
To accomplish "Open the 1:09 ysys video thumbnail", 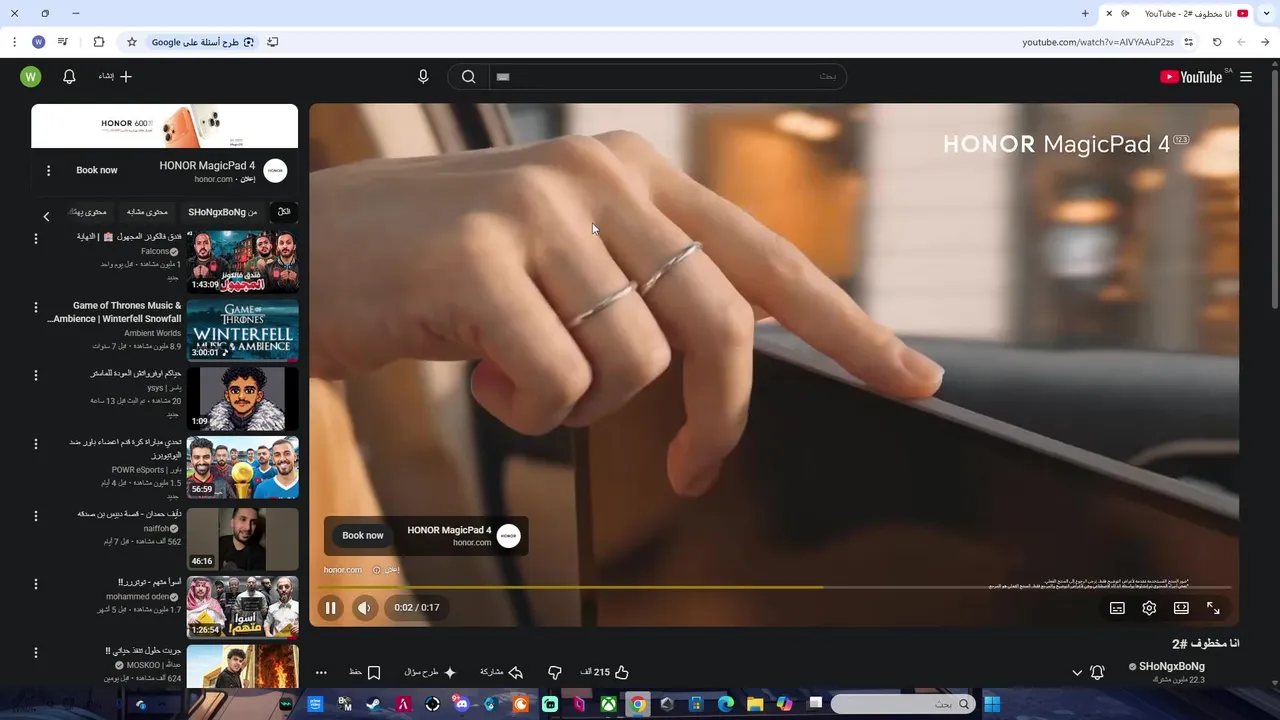I will [242, 398].
